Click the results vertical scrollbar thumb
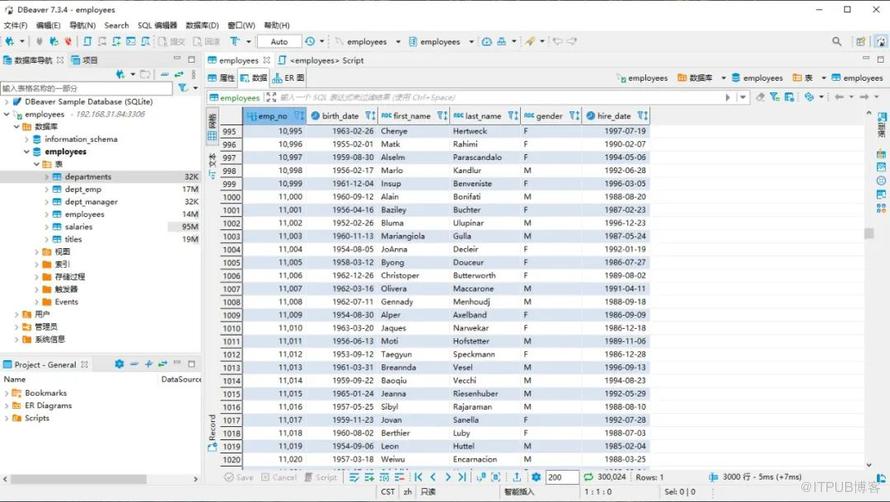890x502 pixels. [x=868, y=233]
